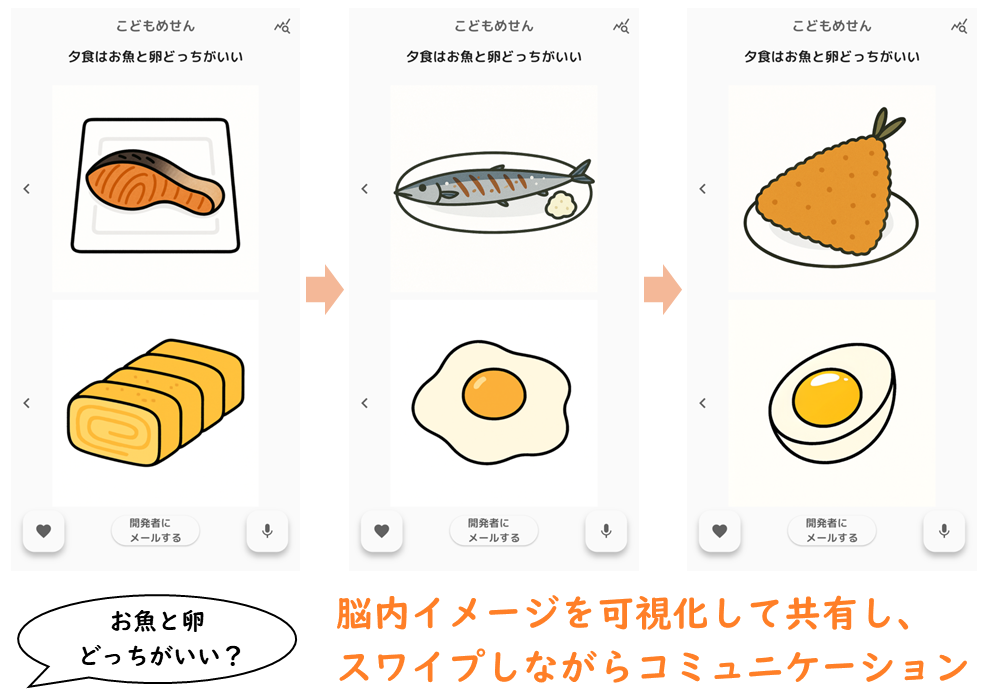The width and height of the screenshot is (988, 698).
Task: Open the search-graph icon atop the left screen
Action: click(282, 26)
